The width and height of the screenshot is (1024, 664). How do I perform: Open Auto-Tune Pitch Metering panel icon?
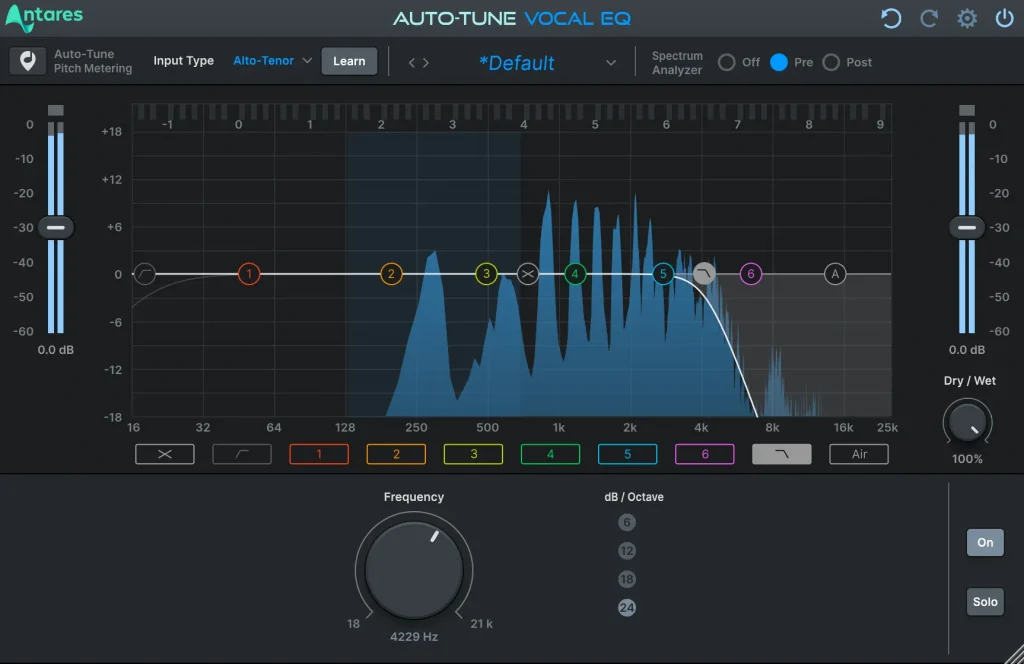coord(27,61)
